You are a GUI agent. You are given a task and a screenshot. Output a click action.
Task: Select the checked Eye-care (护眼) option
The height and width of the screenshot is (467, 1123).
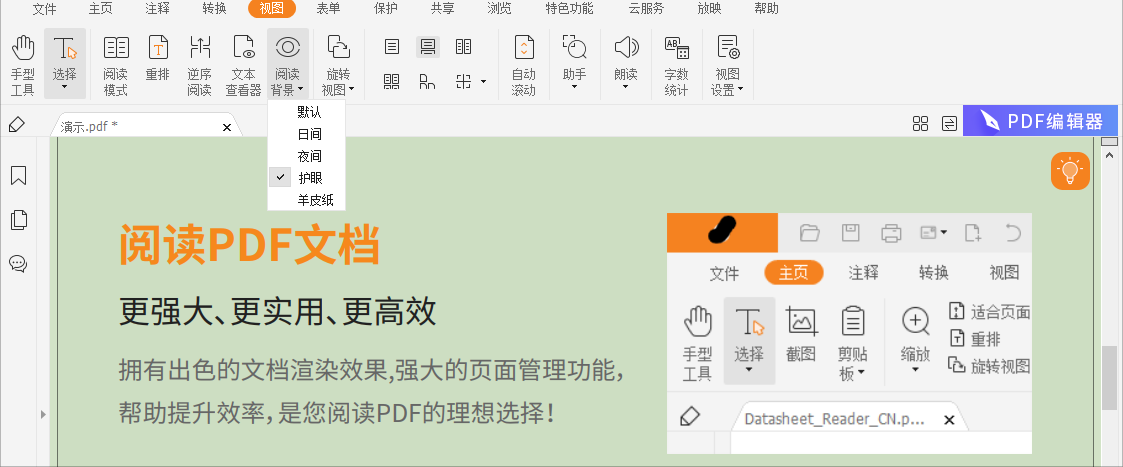pyautogui.click(x=309, y=178)
